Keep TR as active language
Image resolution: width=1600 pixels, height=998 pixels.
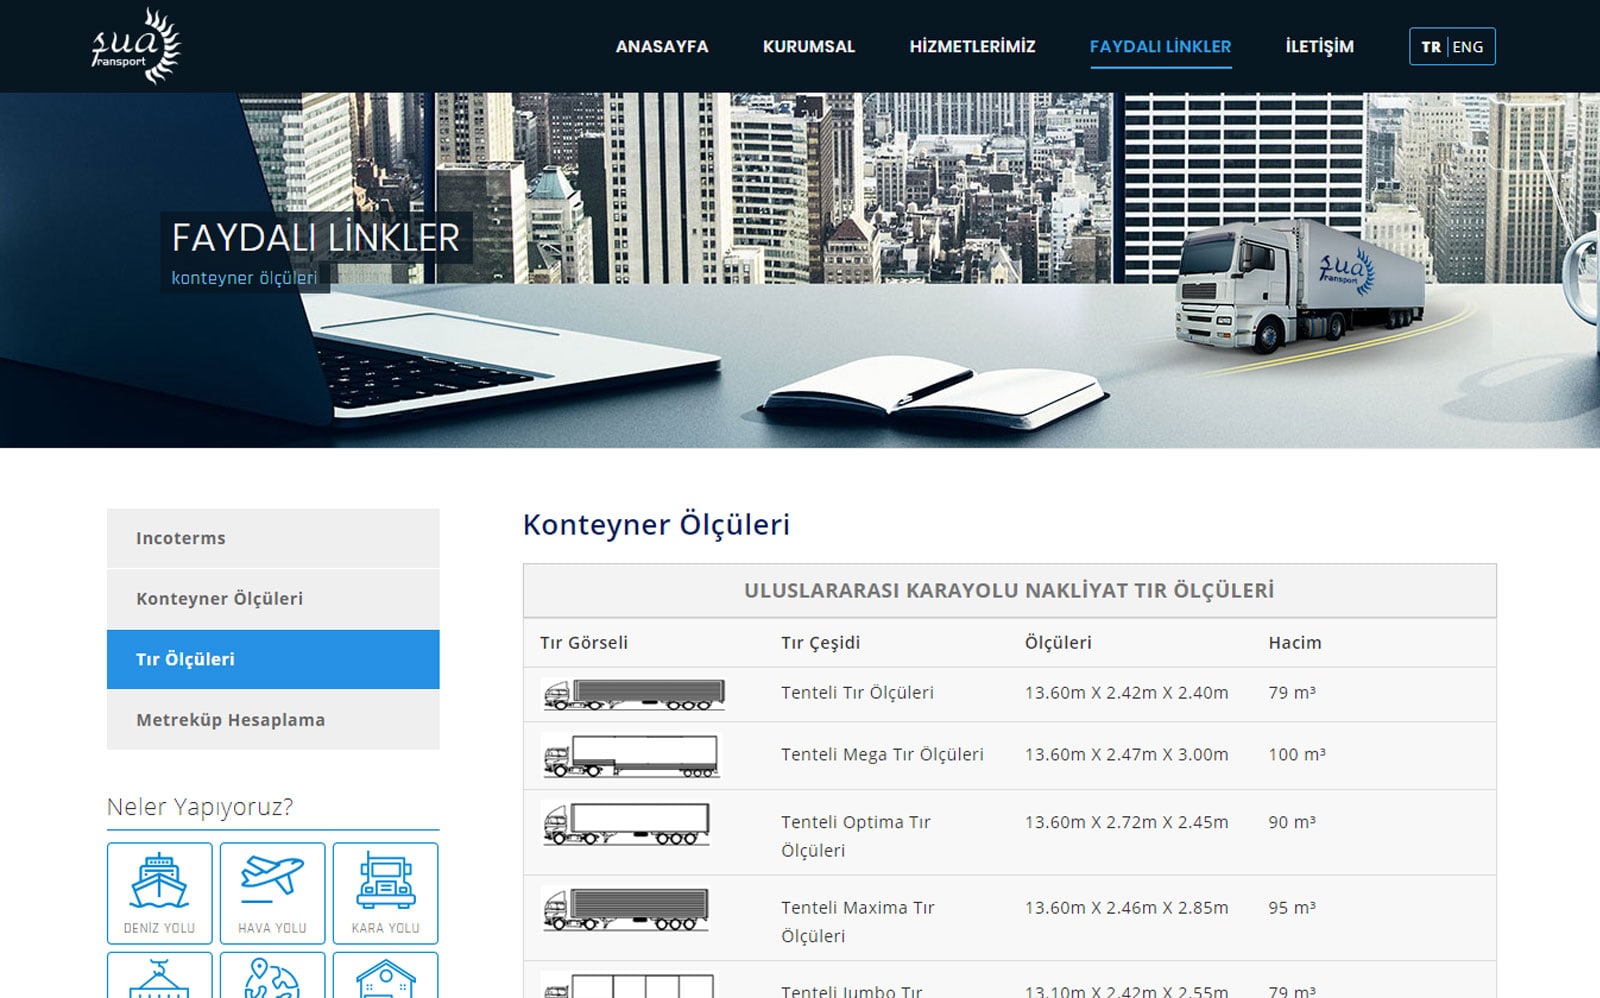(1432, 45)
